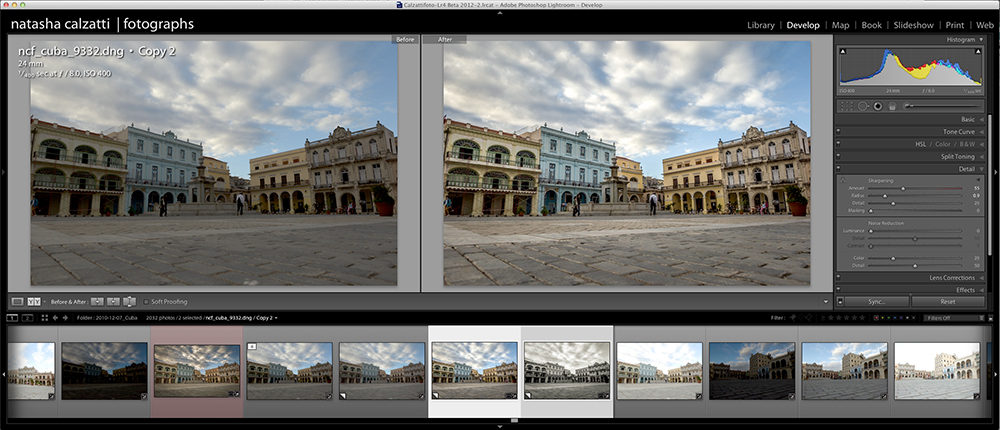Image resolution: width=1000 pixels, height=430 pixels.
Task: Select the Red Eye Correction tool
Action: (x=878, y=106)
